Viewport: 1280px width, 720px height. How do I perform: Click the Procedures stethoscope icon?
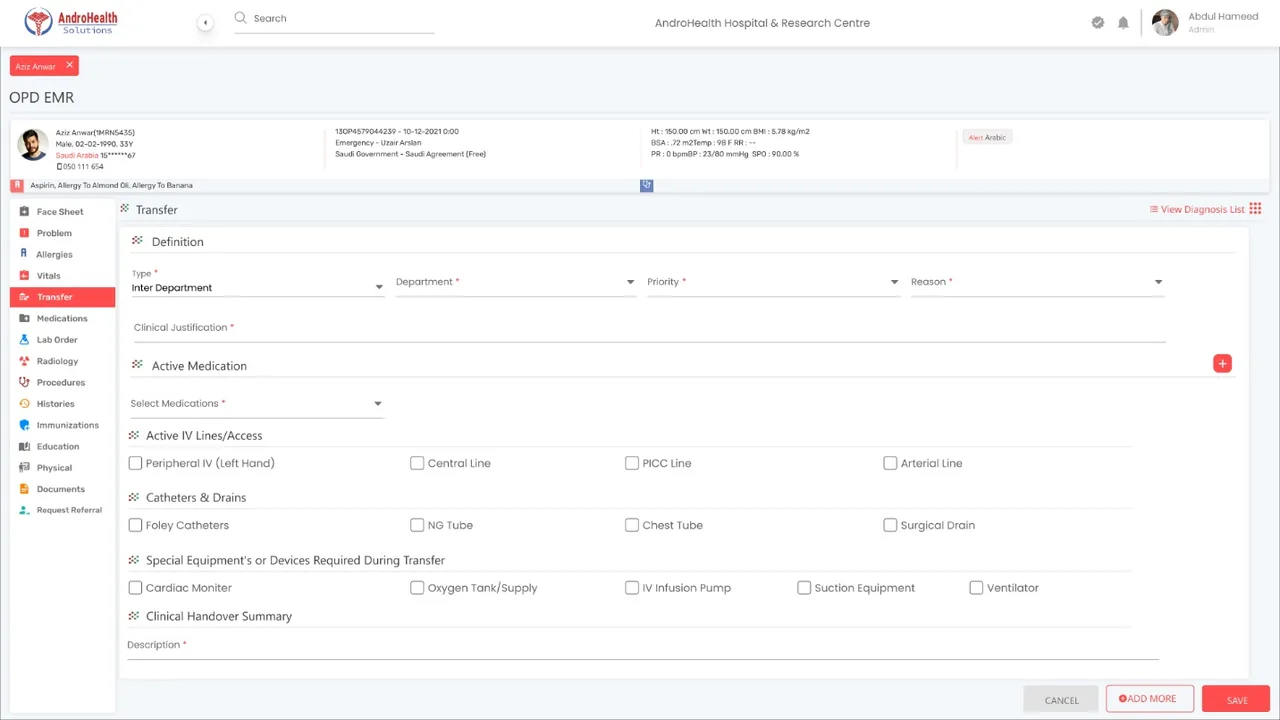[25, 382]
